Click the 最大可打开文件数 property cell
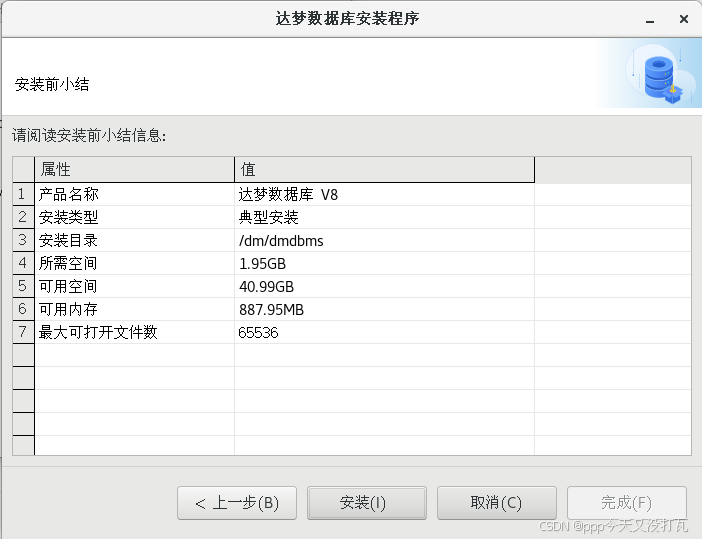This screenshot has height=539, width=702. point(134,332)
